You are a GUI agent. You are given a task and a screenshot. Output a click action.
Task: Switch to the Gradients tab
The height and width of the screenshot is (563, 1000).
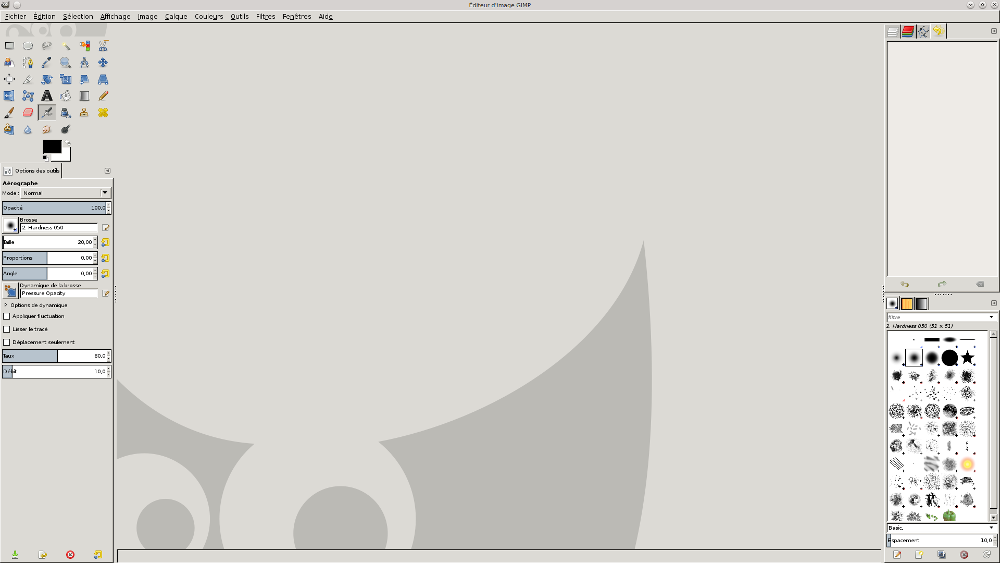pyautogui.click(x=922, y=303)
